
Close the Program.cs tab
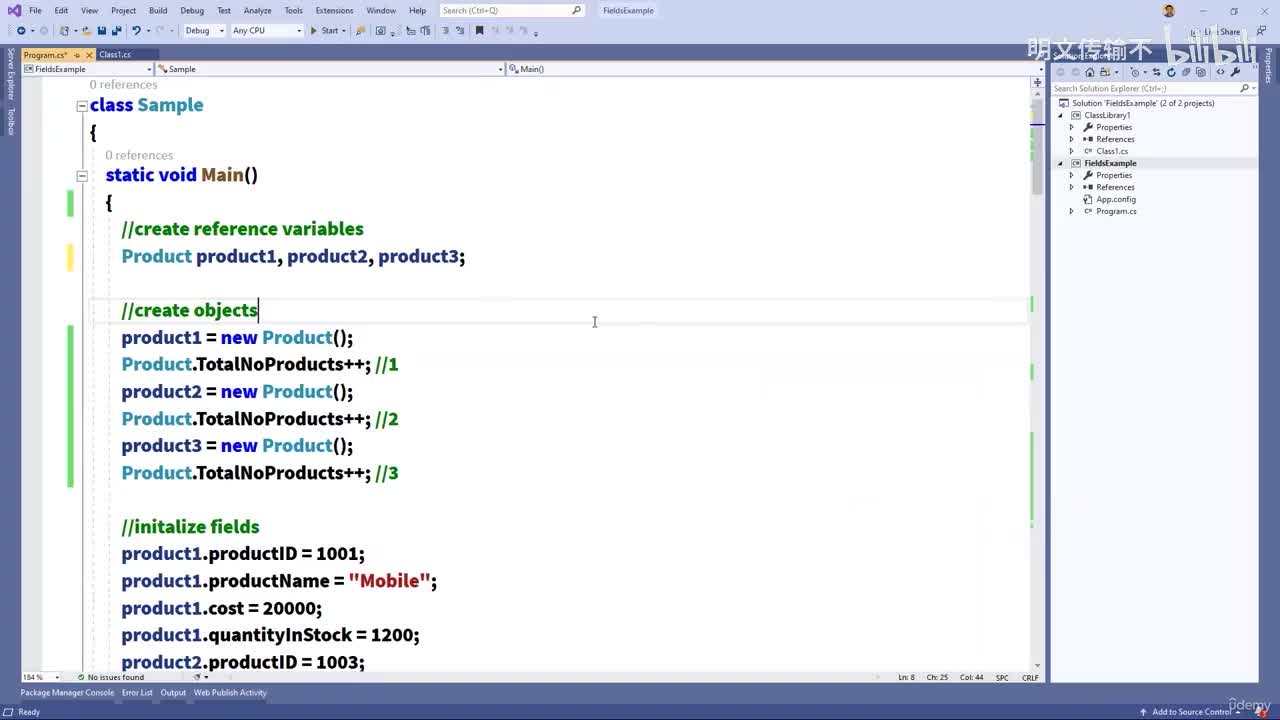pos(89,55)
